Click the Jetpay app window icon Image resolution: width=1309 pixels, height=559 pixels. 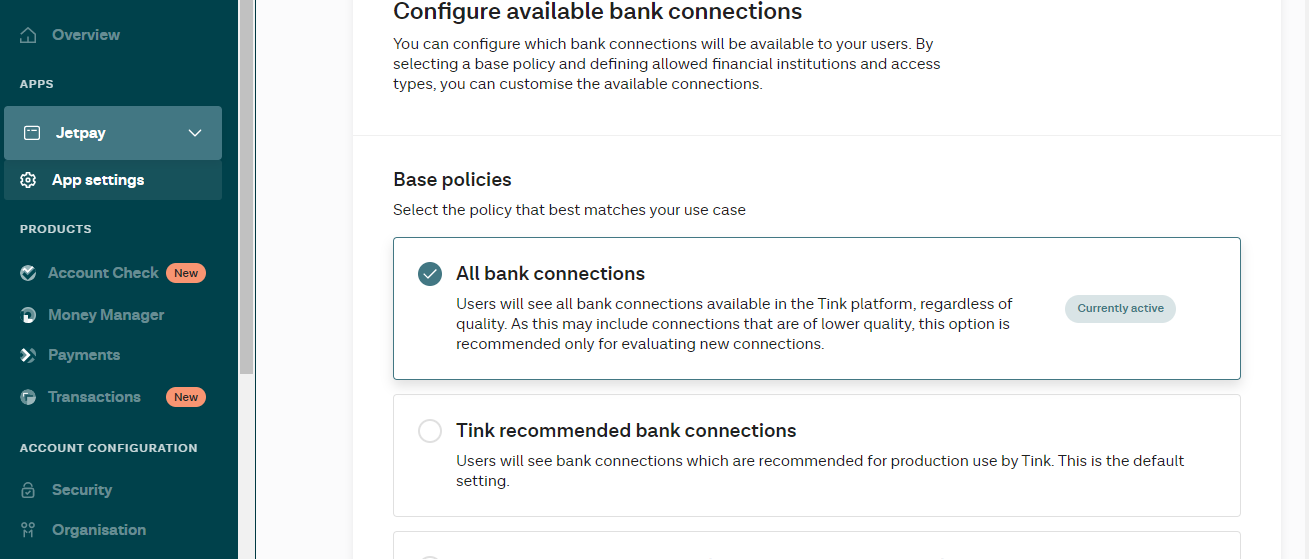click(32, 133)
